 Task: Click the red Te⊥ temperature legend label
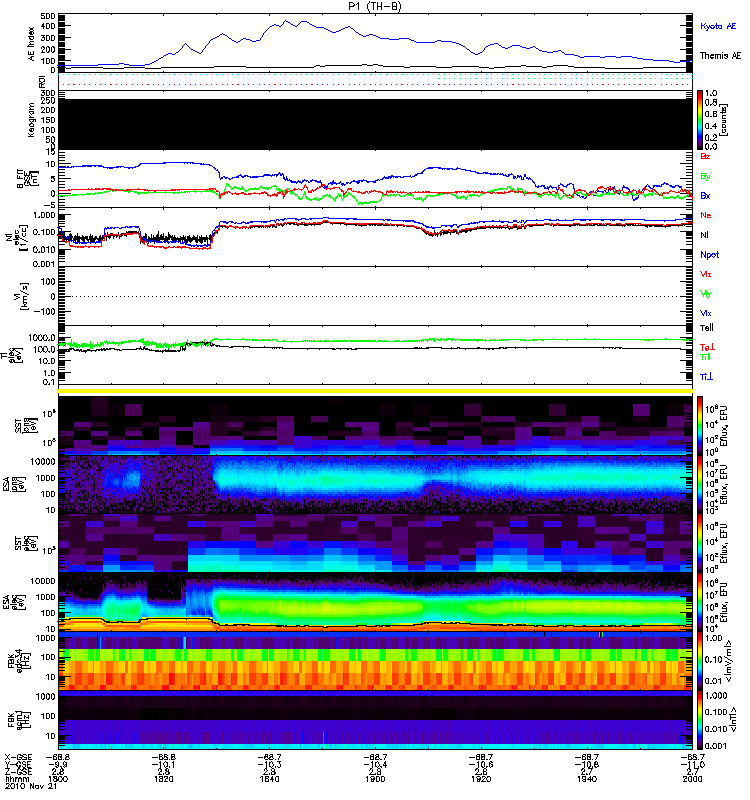tap(708, 347)
